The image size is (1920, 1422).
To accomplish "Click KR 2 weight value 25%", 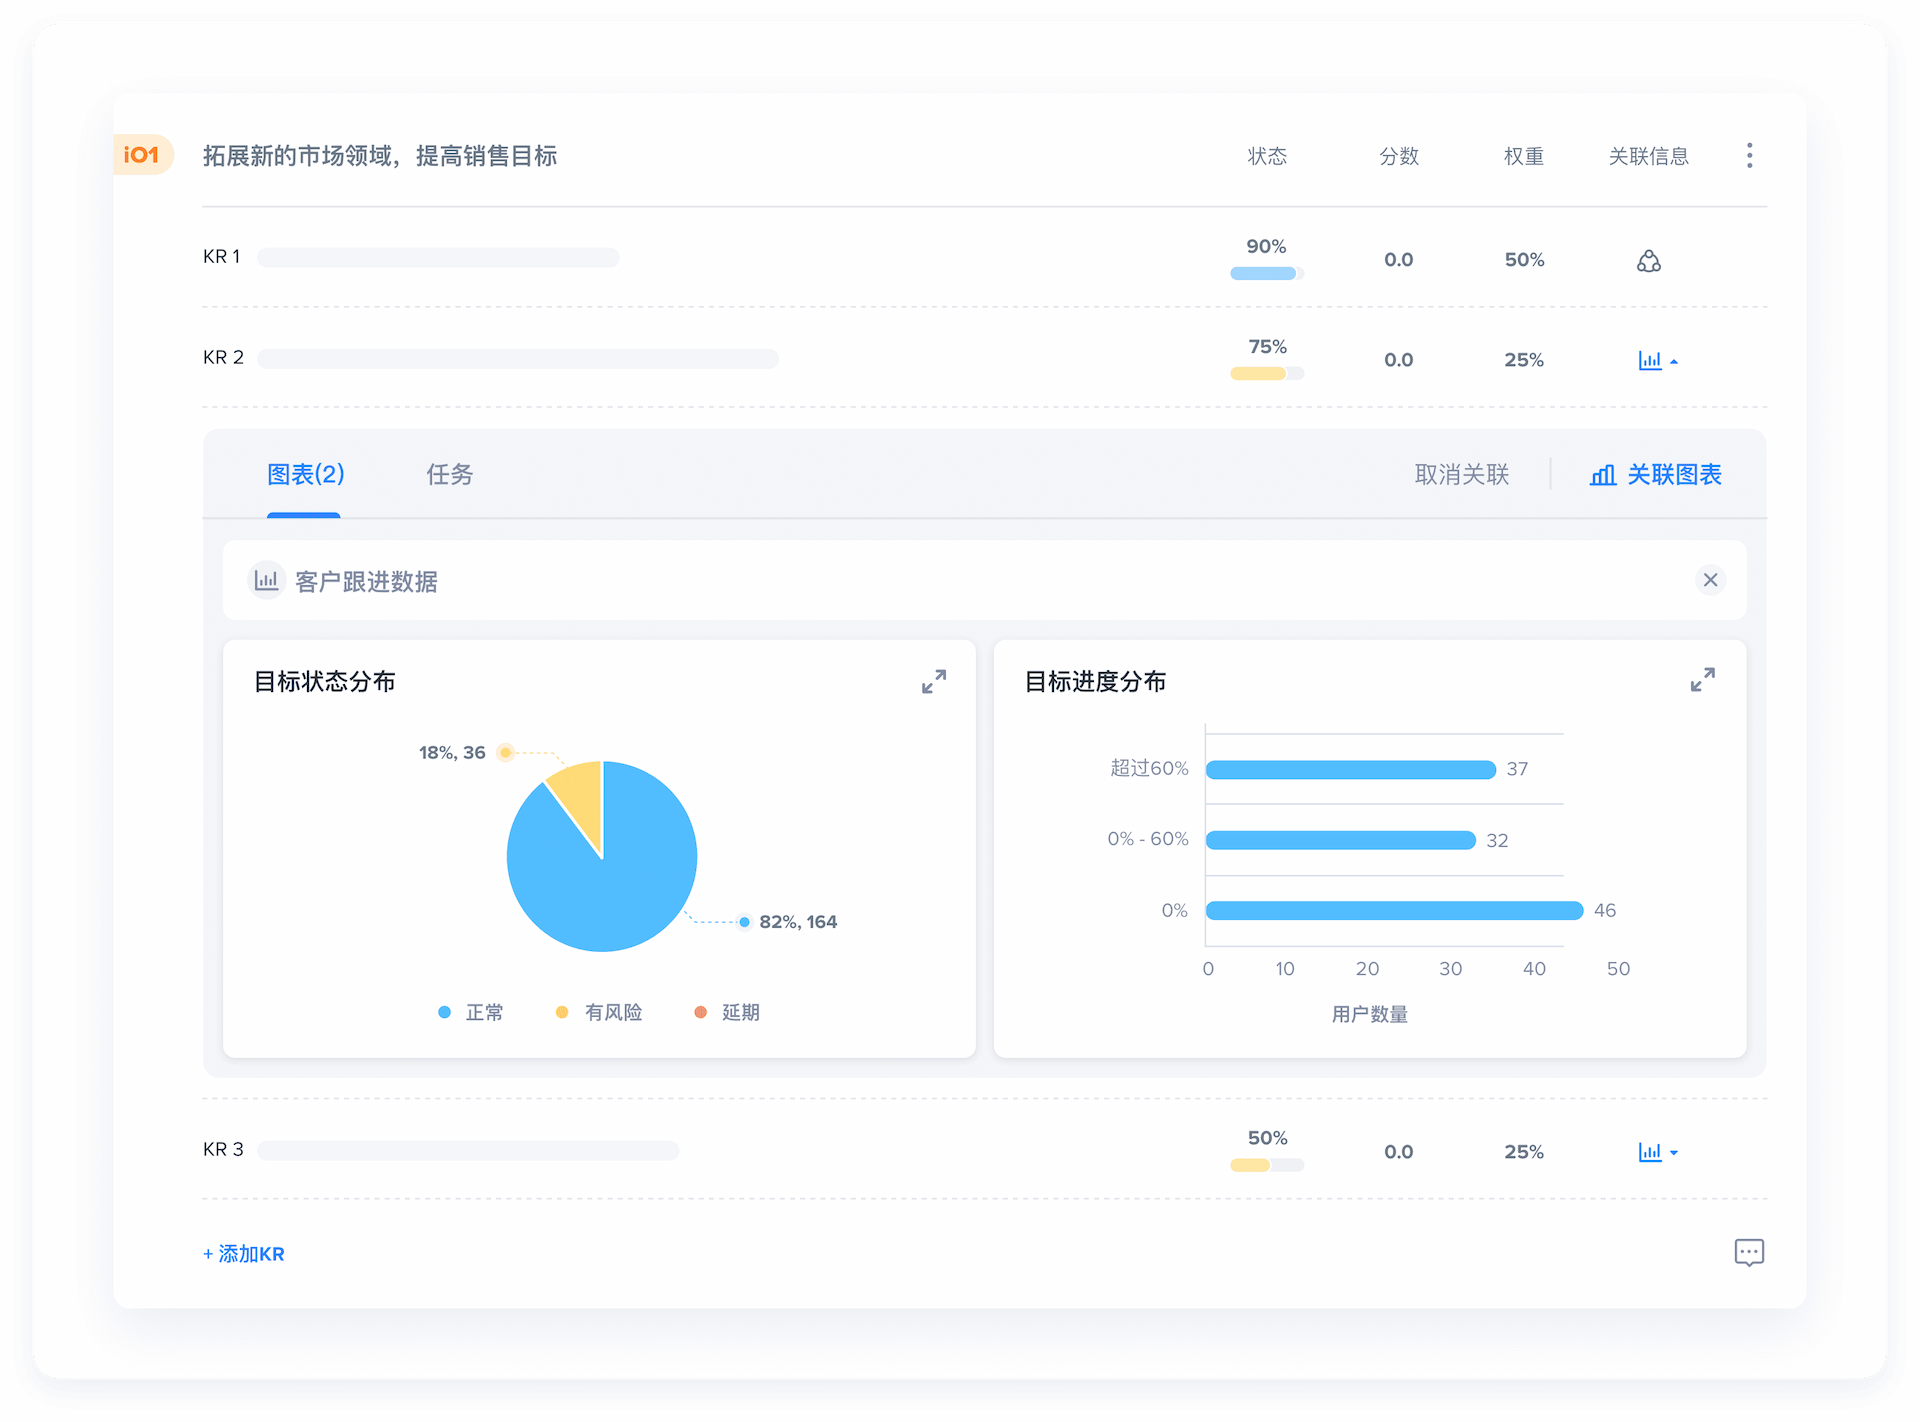I will pos(1524,360).
